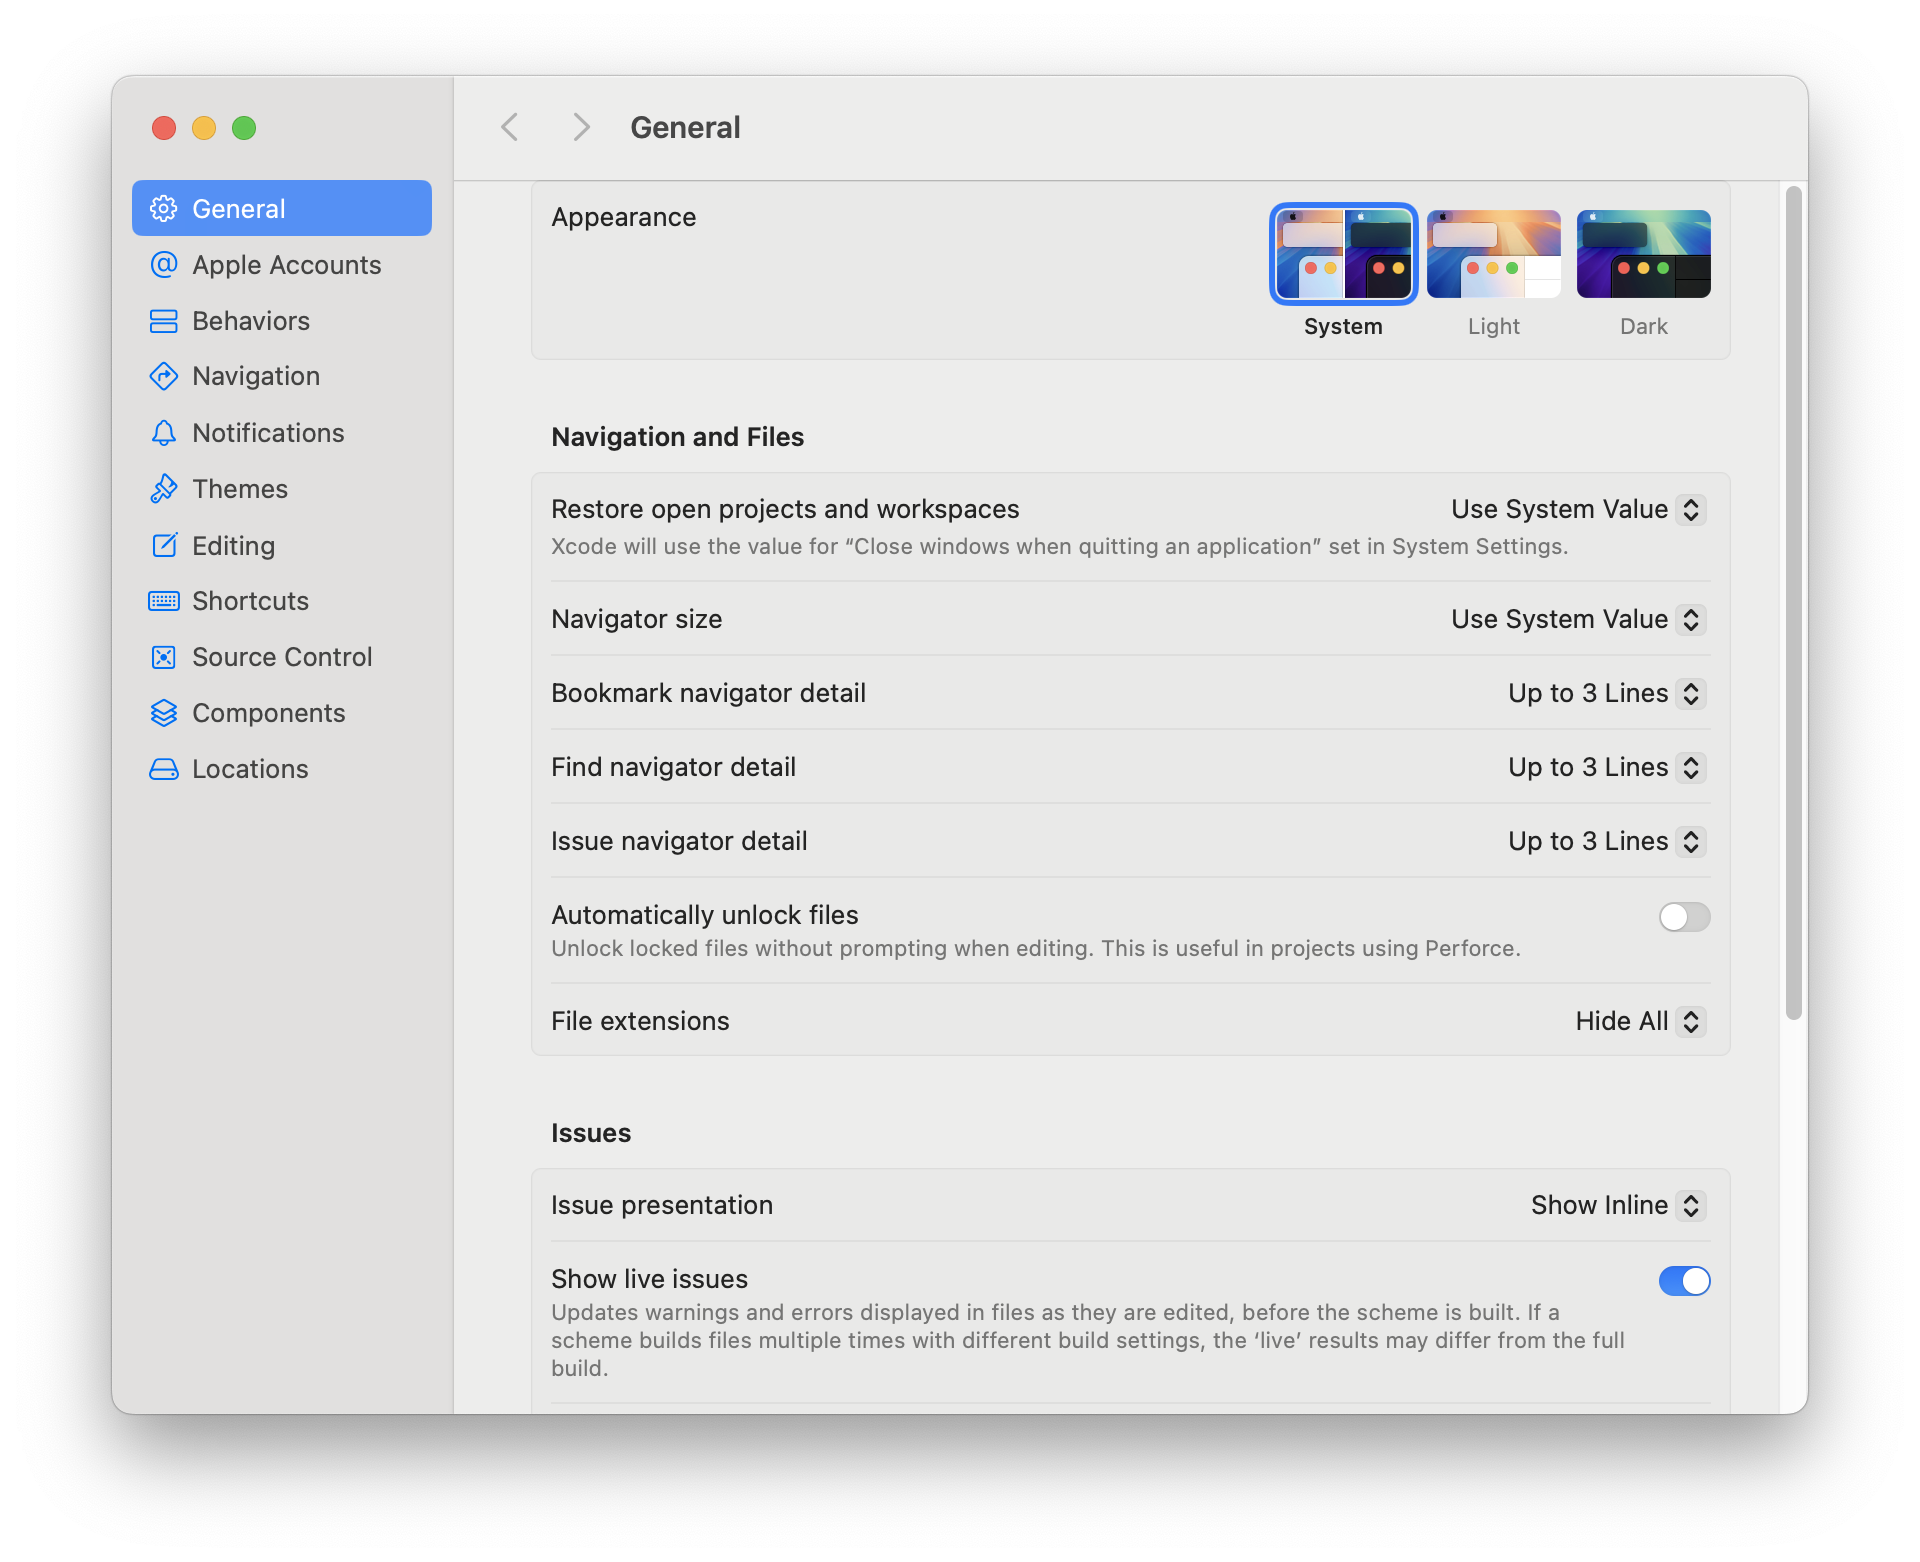Image resolution: width=1920 pixels, height=1562 pixels.
Task: Click the Navigation diamond arrow icon
Action: [x=163, y=376]
